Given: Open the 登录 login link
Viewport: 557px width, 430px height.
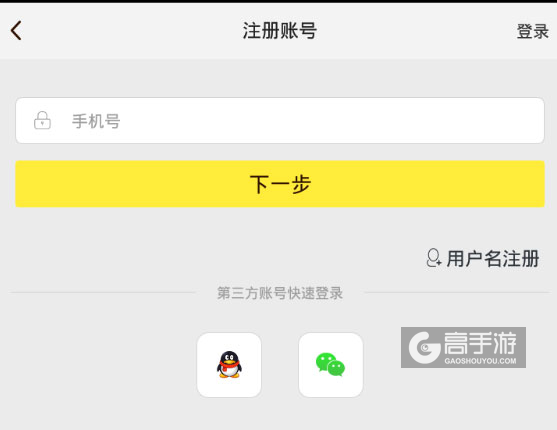Looking at the screenshot, I should coord(532,31).
